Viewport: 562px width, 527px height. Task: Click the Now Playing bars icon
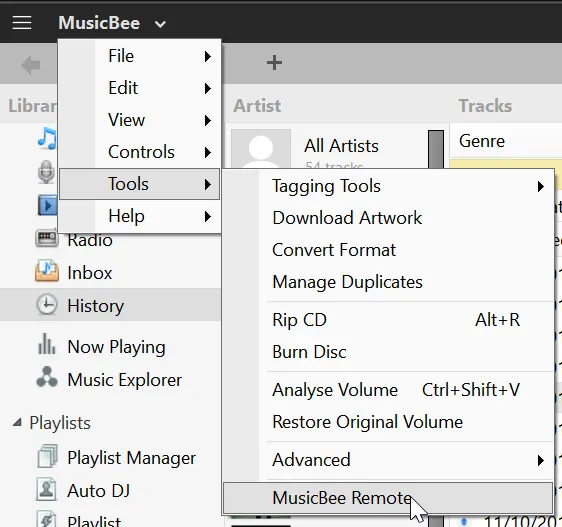(47, 343)
